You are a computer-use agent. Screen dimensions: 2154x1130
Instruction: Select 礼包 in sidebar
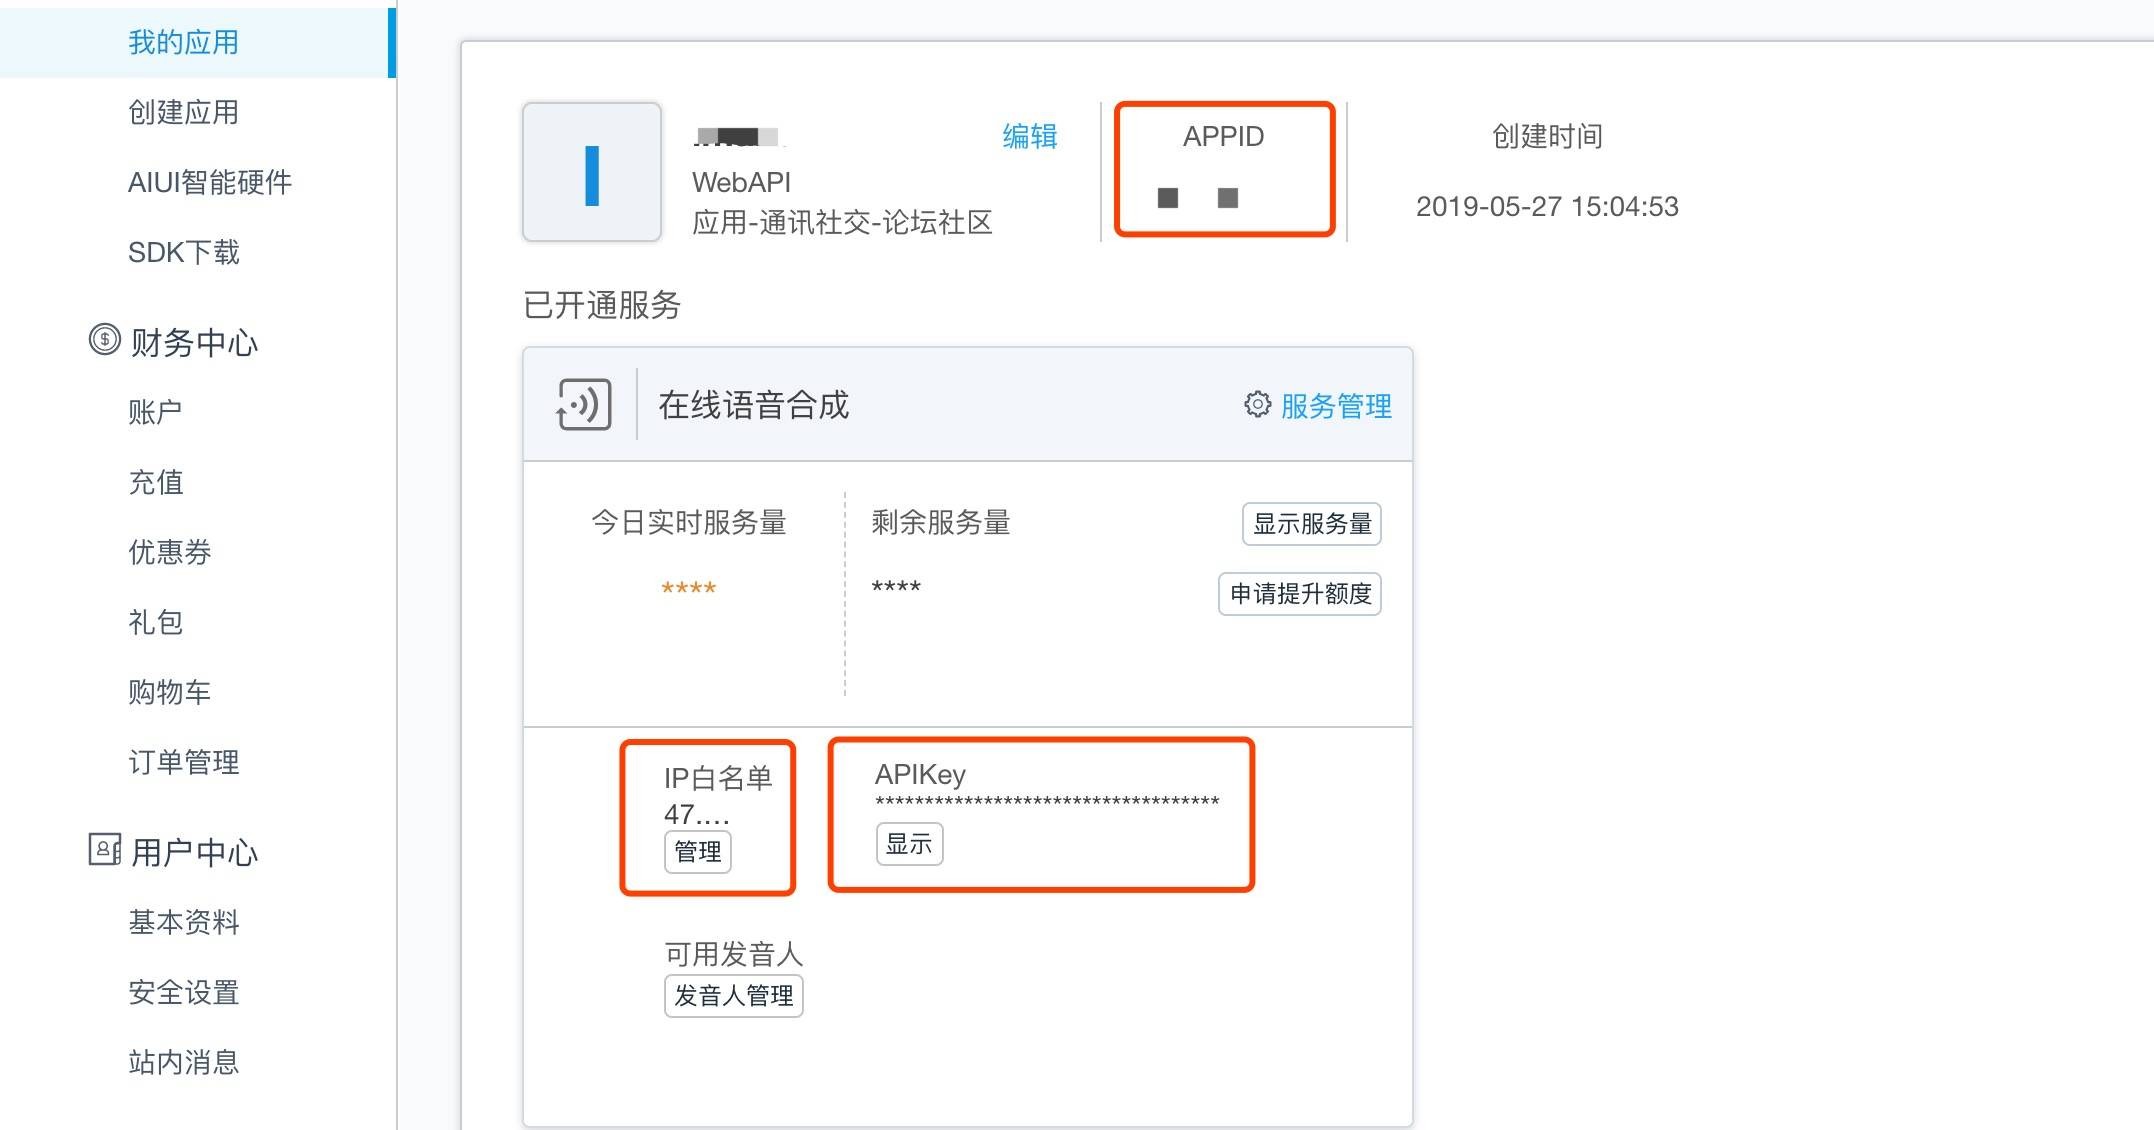tap(155, 622)
